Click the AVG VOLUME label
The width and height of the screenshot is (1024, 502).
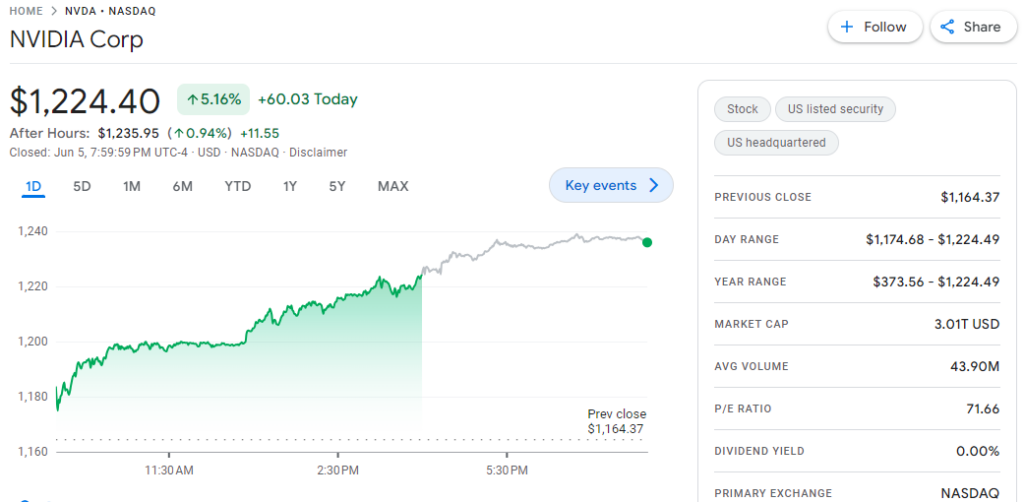coord(751,367)
